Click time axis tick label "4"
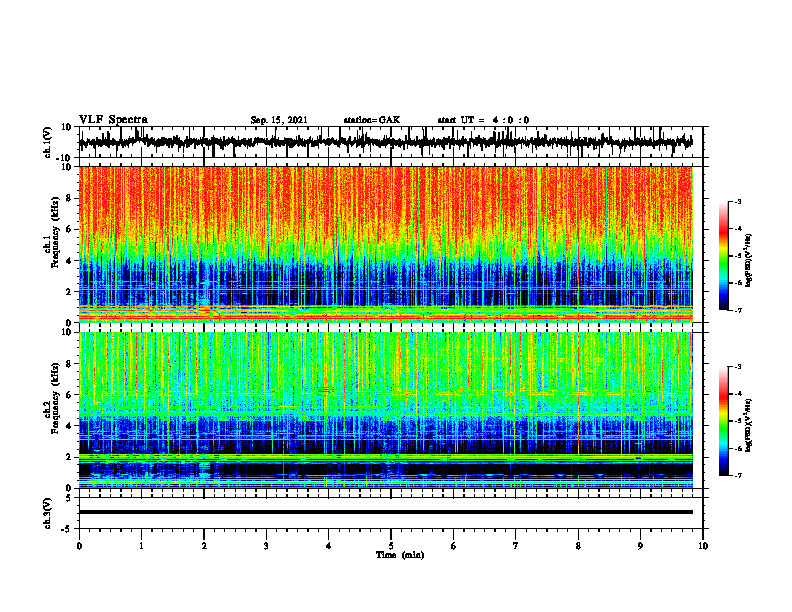The width and height of the screenshot is (792, 612). (x=329, y=546)
